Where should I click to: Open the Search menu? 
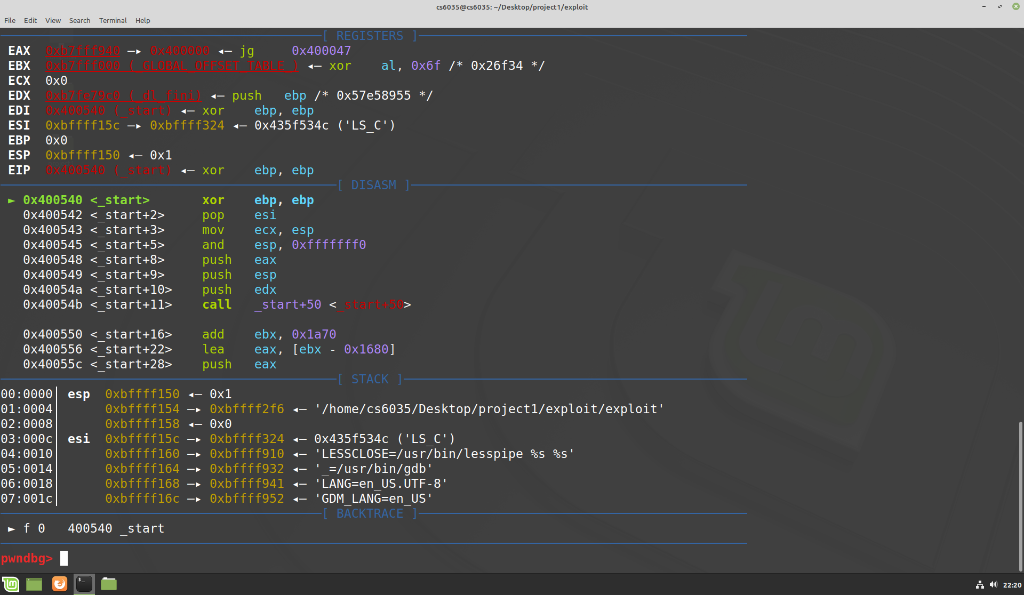pyautogui.click(x=79, y=19)
